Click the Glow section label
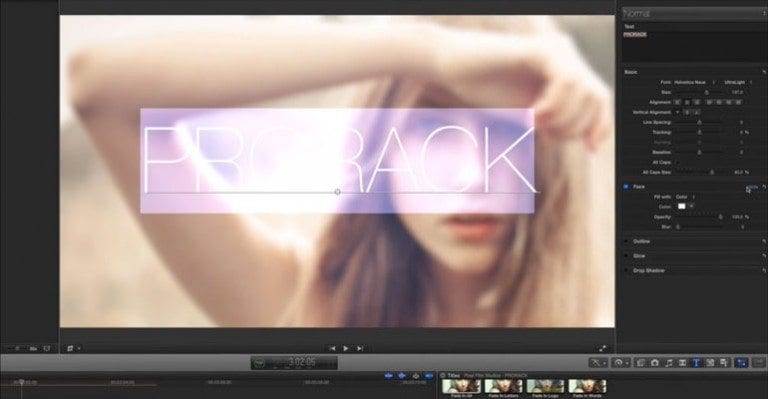The image size is (768, 399). (639, 256)
